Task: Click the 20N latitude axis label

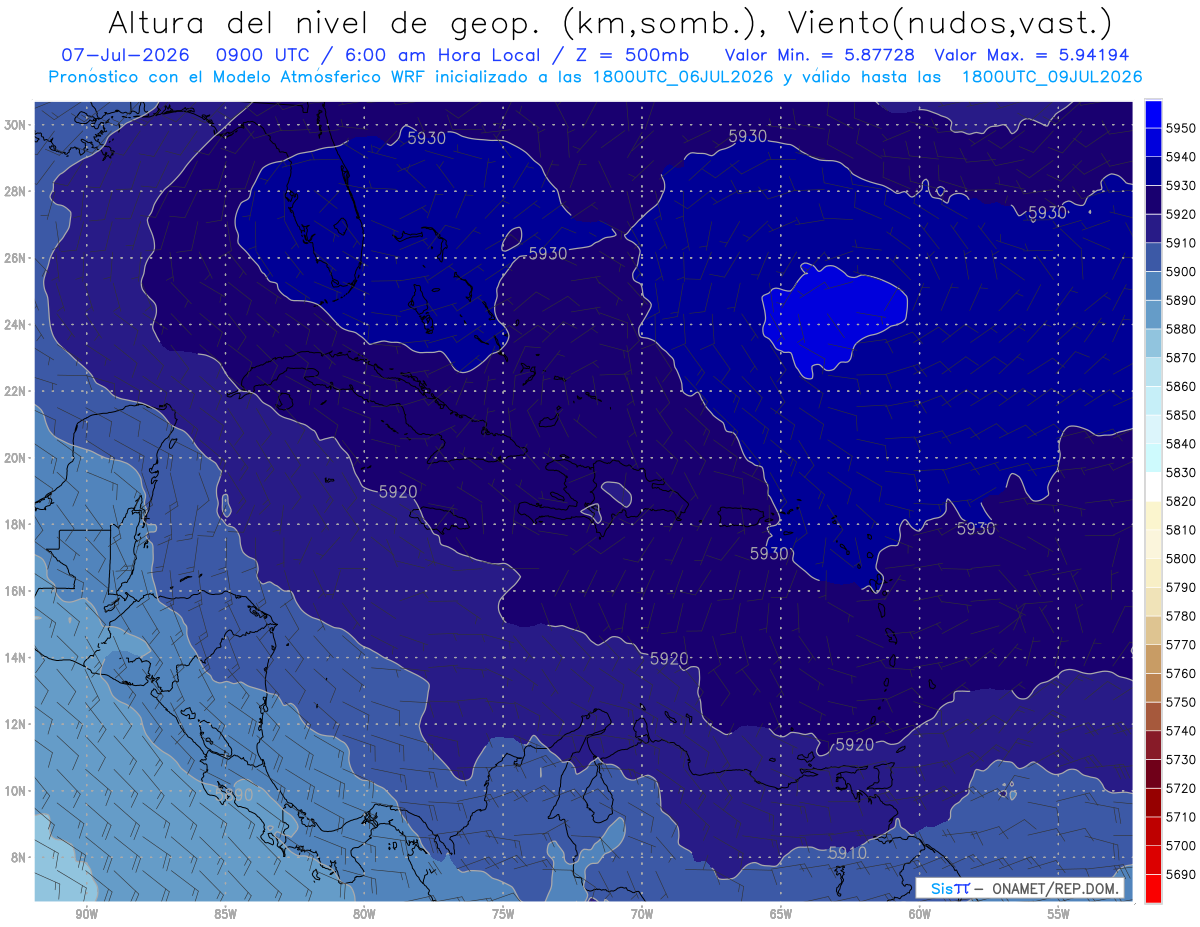Action: tap(16, 458)
